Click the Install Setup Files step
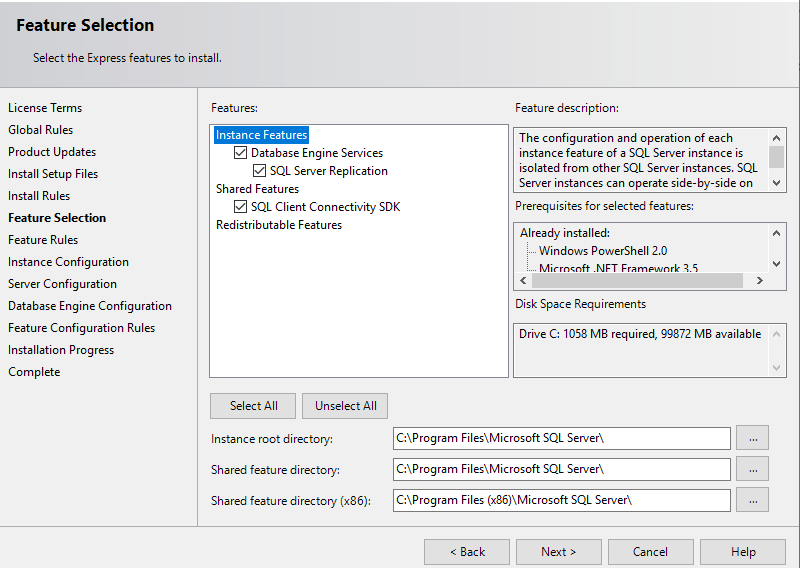800x568 pixels. tap(53, 174)
